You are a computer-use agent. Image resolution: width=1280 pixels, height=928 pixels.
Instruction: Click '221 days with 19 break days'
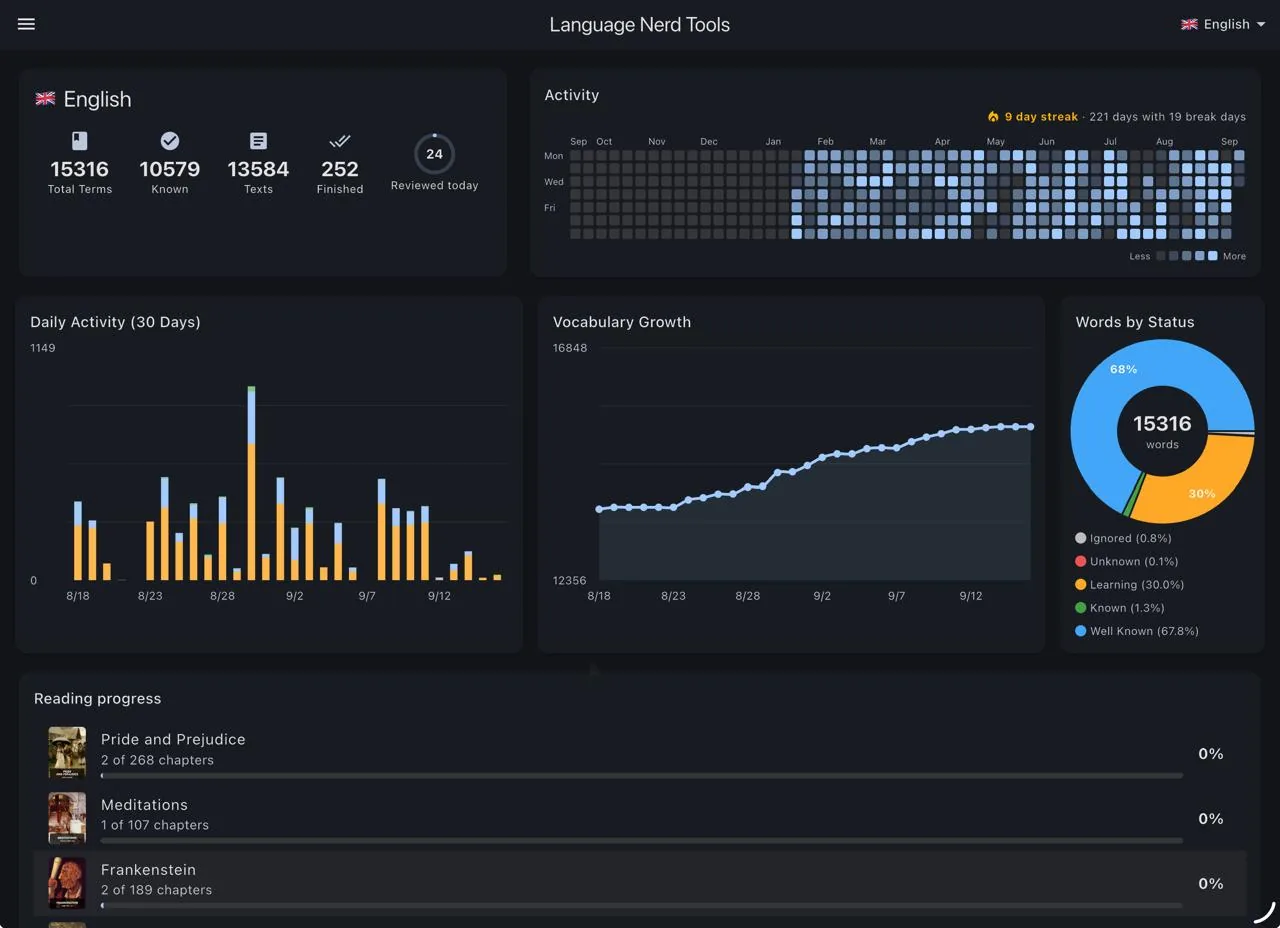coord(1167,117)
